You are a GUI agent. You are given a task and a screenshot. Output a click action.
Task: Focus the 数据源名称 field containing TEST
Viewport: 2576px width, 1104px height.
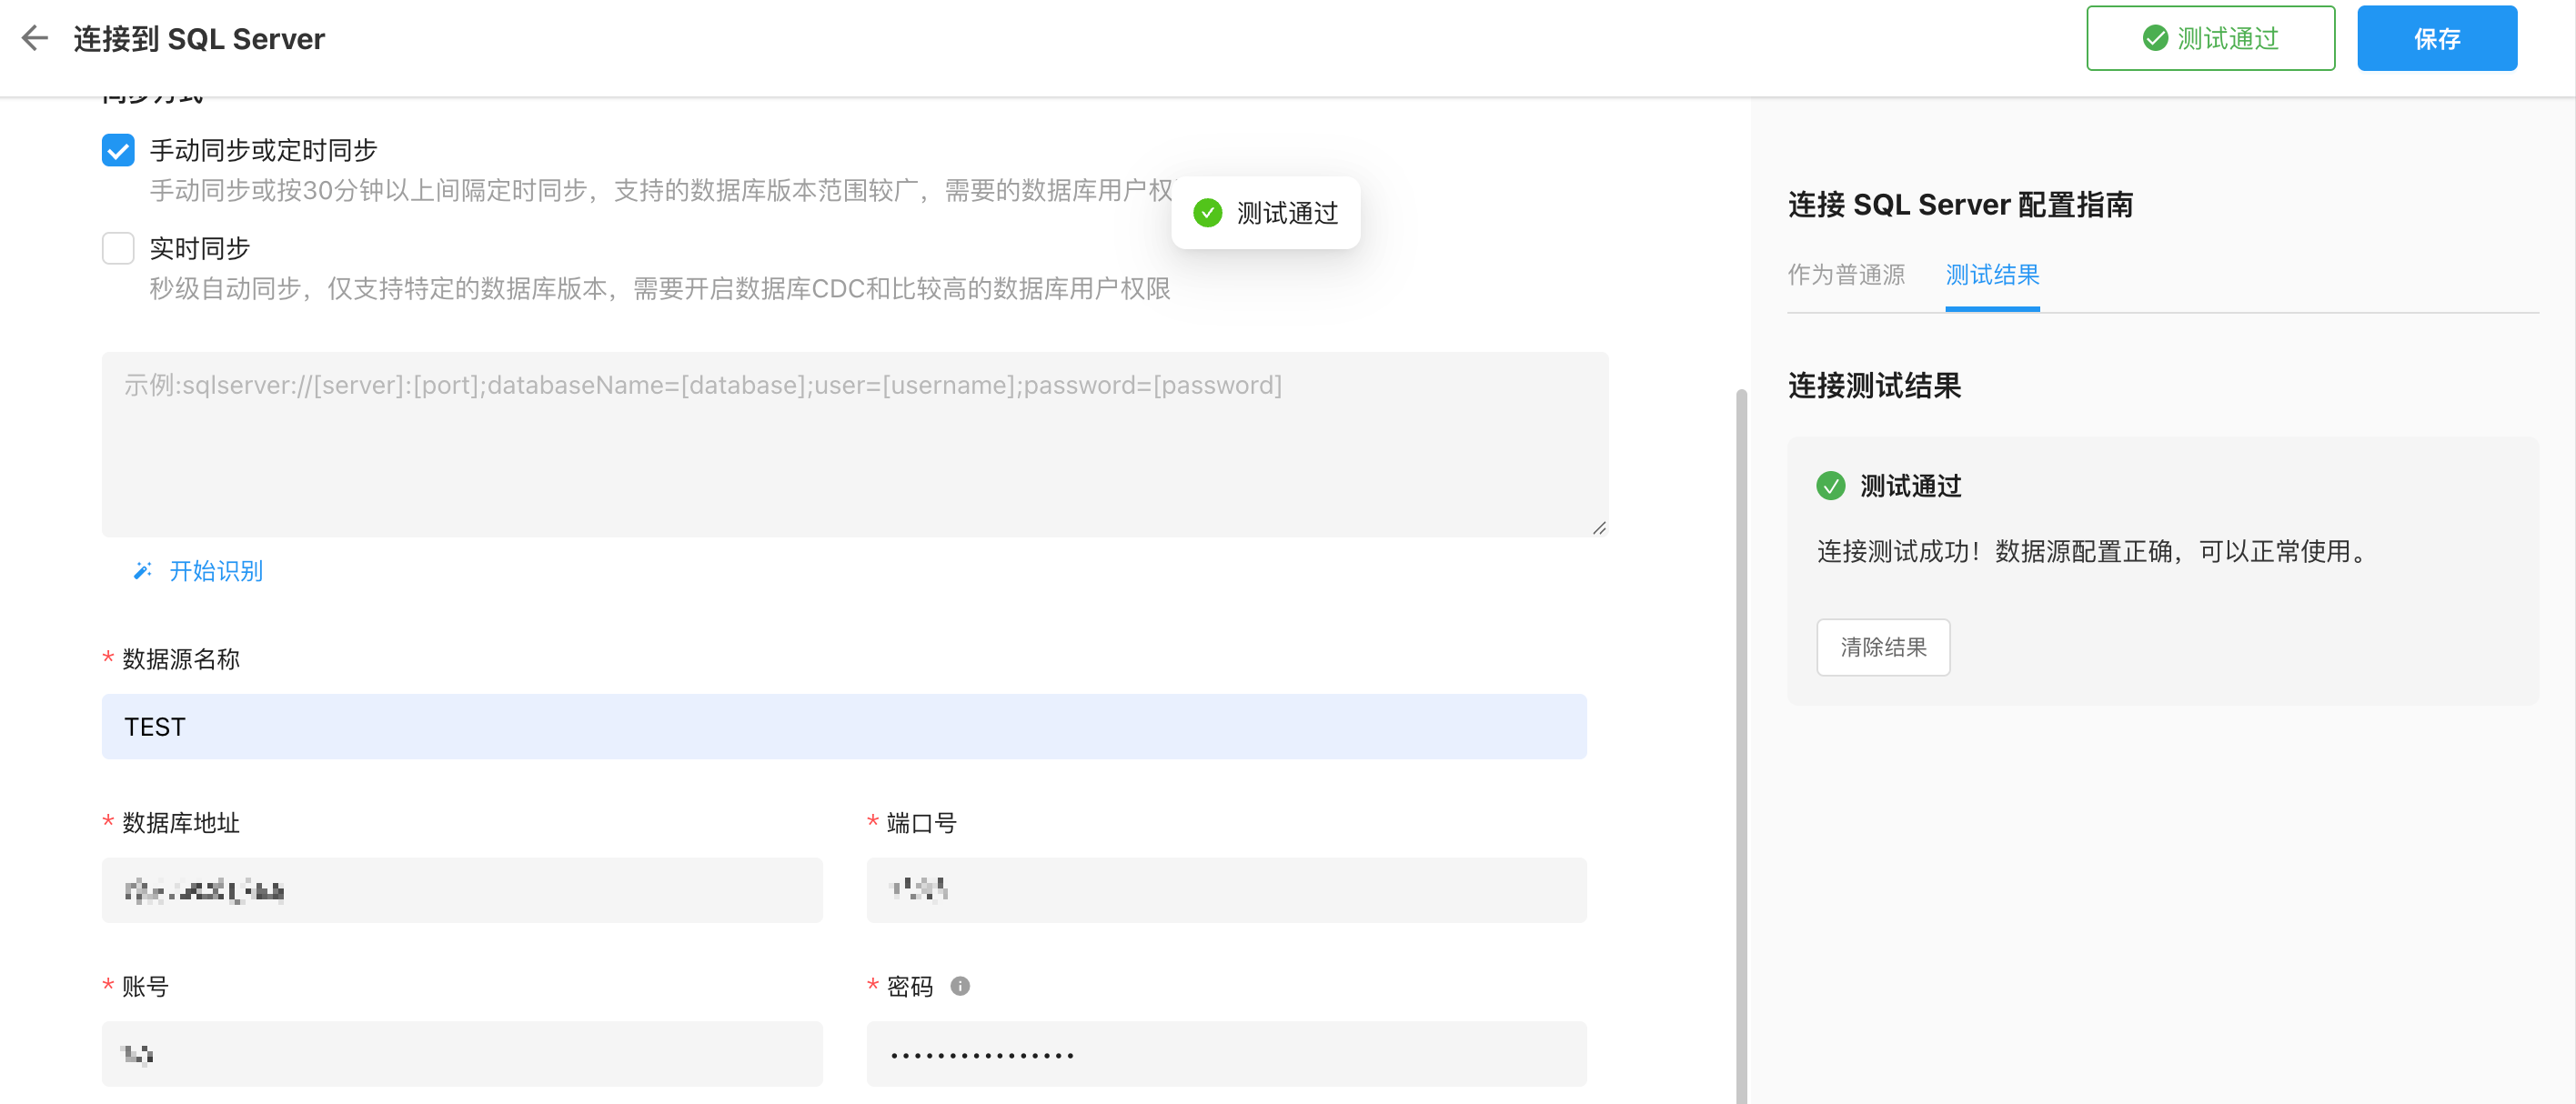tap(843, 726)
